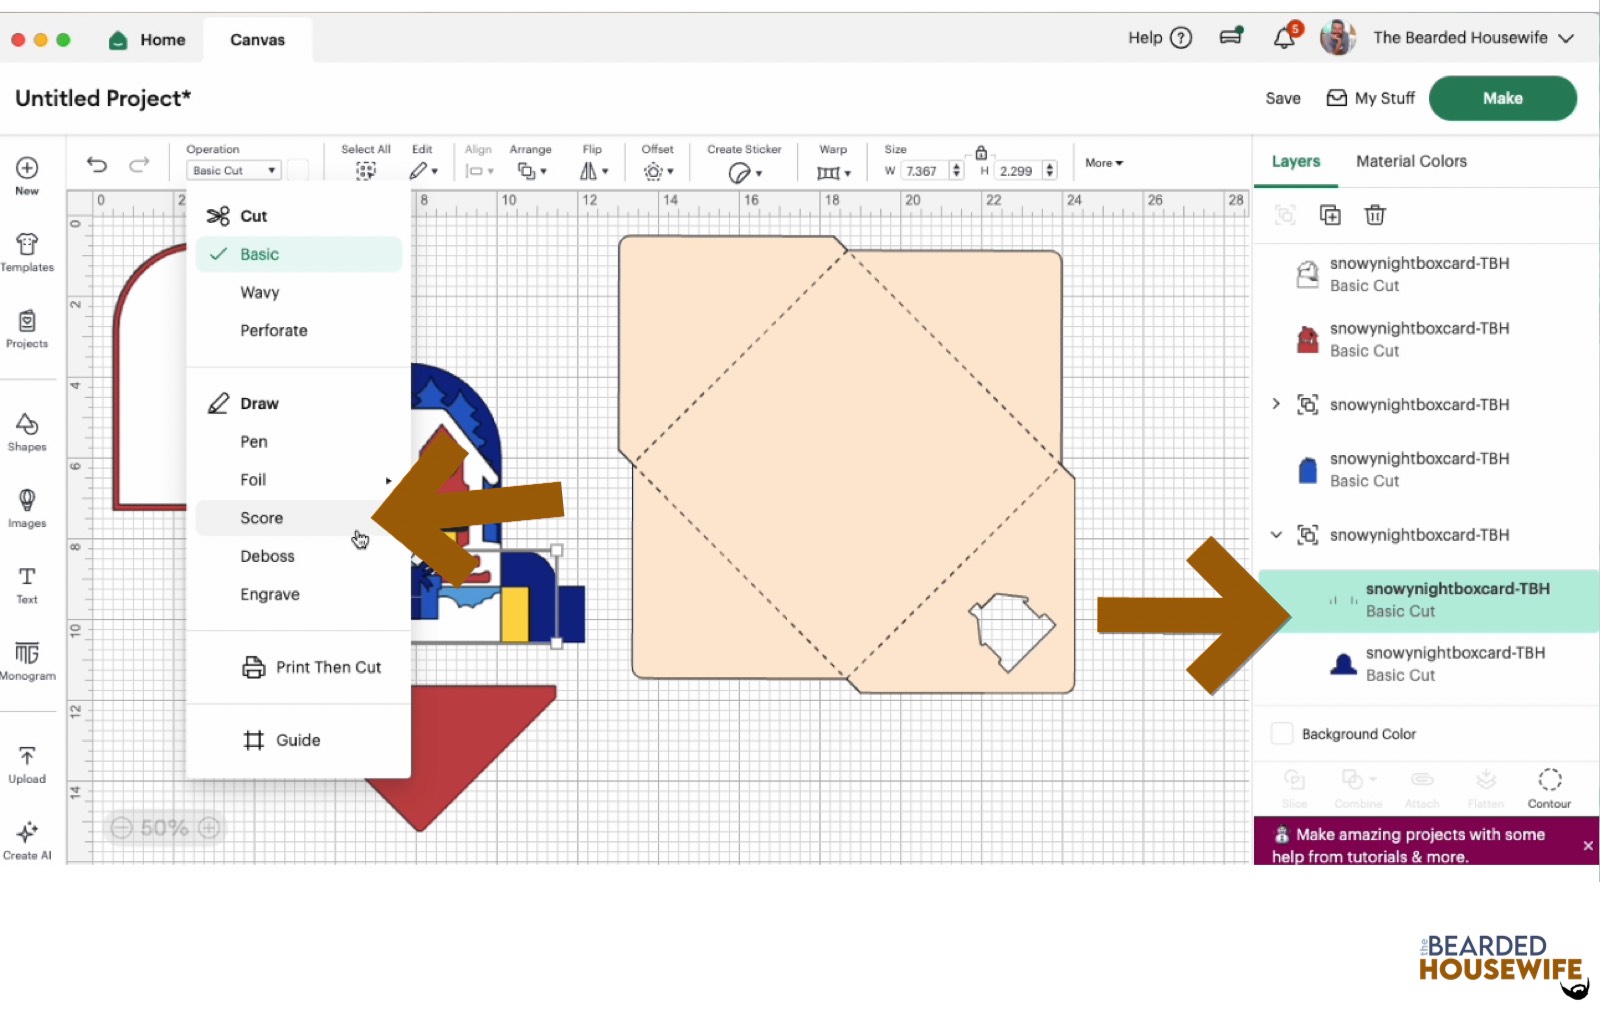Collapse the expanded snowynightboxcard-TBH group
This screenshot has height=1017, width=1600.
point(1276,535)
